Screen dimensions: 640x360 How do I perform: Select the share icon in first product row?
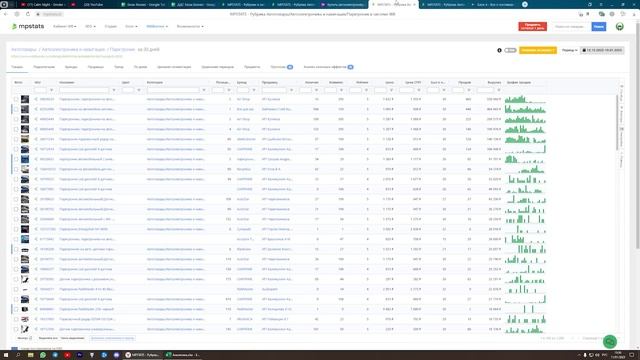pos(36,99)
